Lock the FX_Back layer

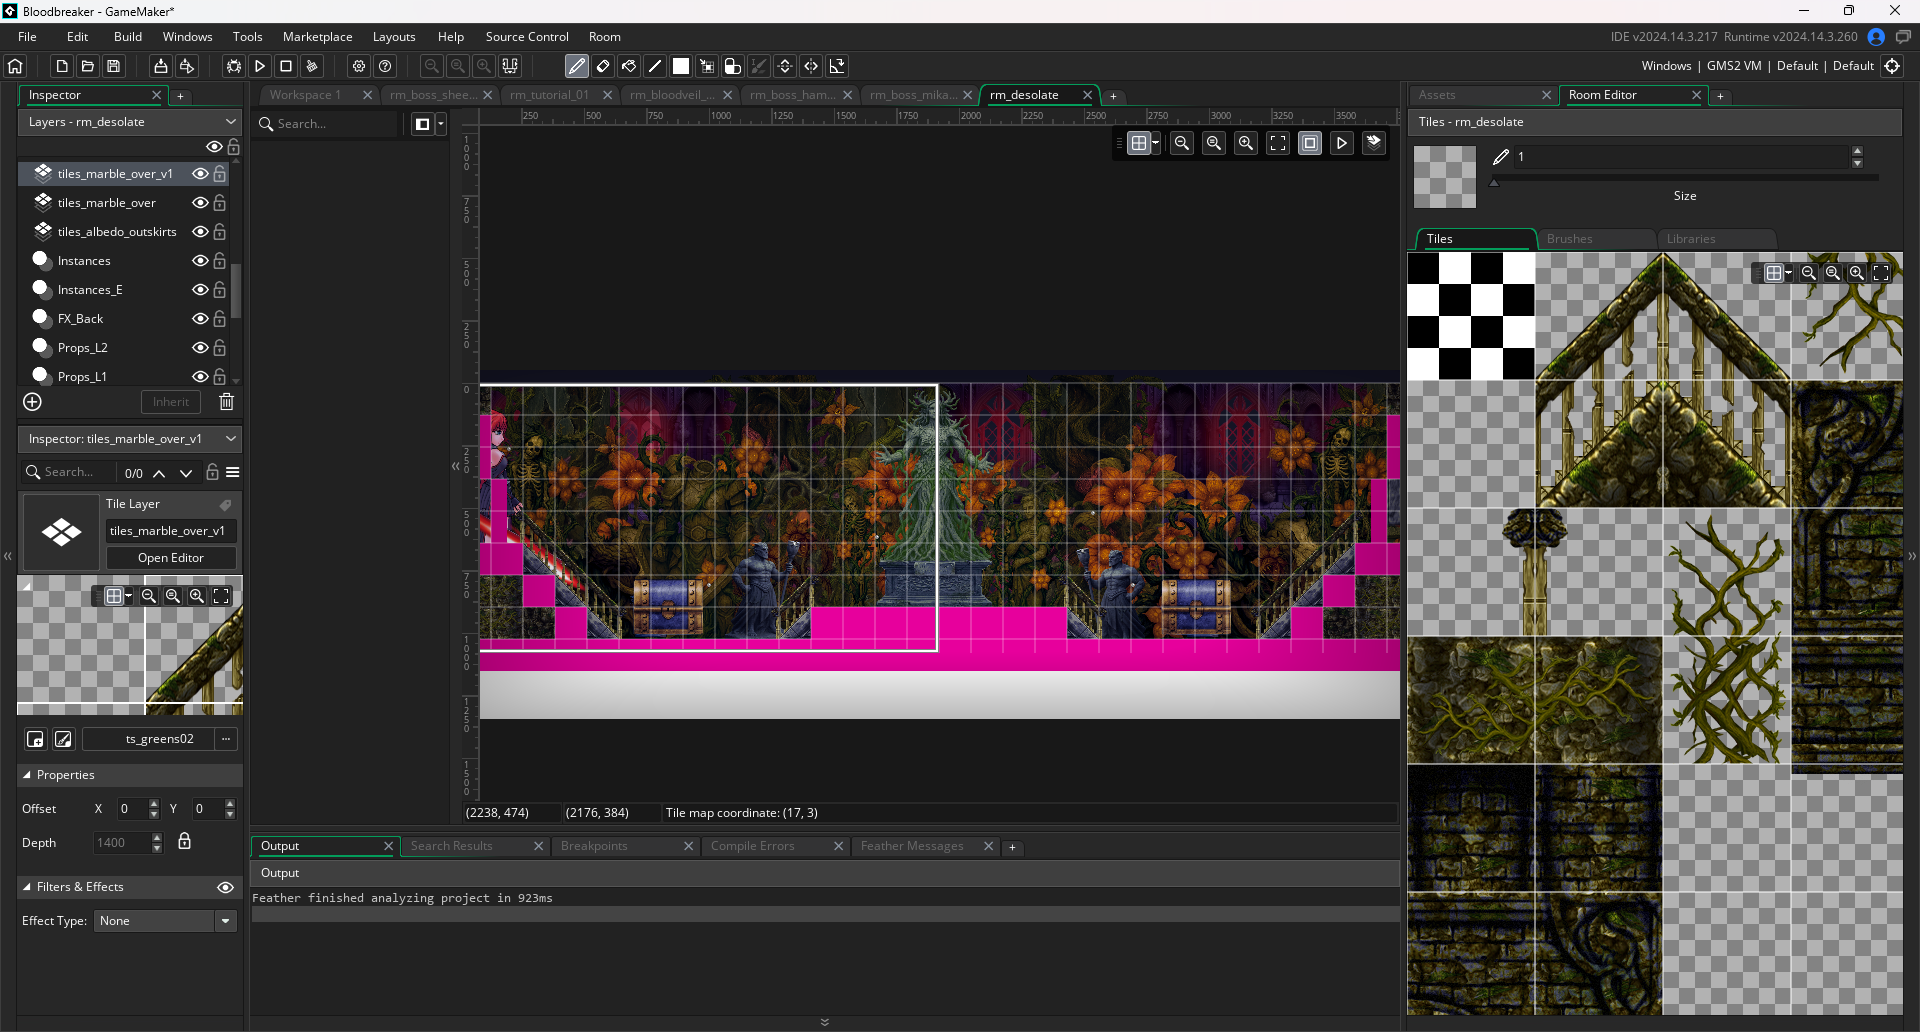pyautogui.click(x=220, y=319)
